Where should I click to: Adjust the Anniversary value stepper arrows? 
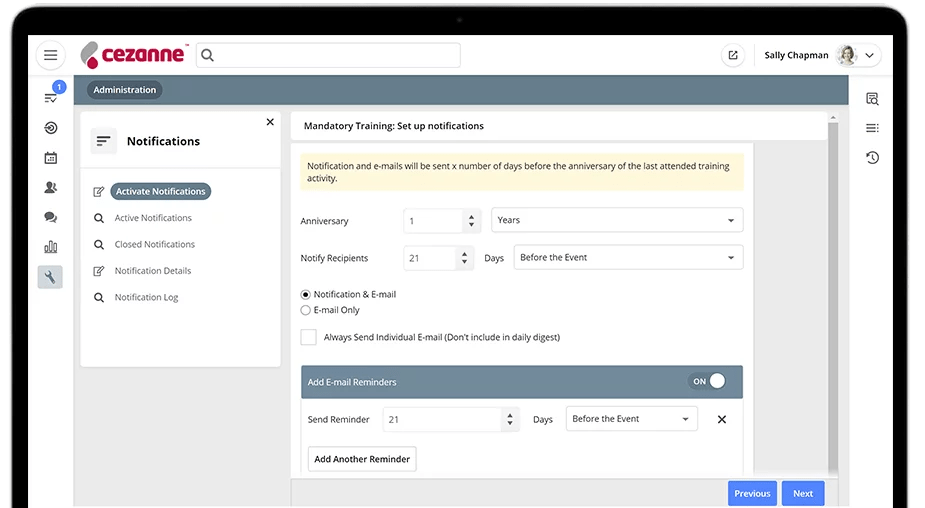[x=471, y=221]
